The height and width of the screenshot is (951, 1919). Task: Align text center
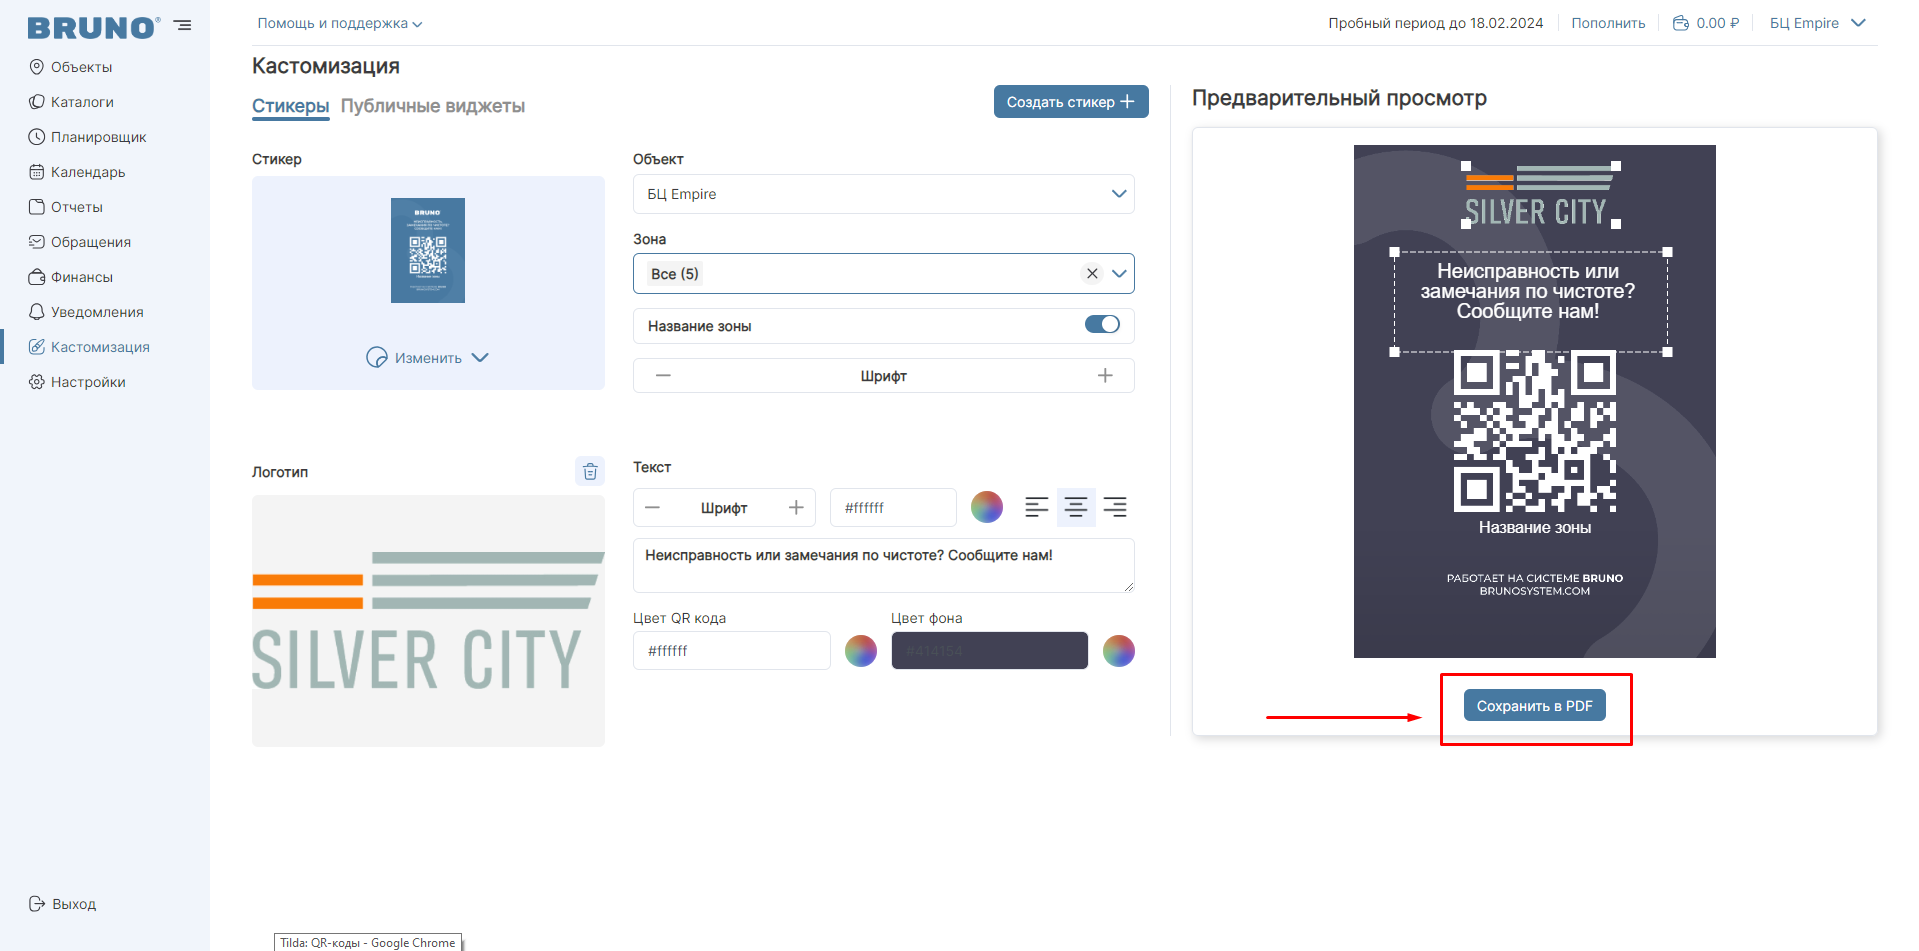pos(1076,507)
